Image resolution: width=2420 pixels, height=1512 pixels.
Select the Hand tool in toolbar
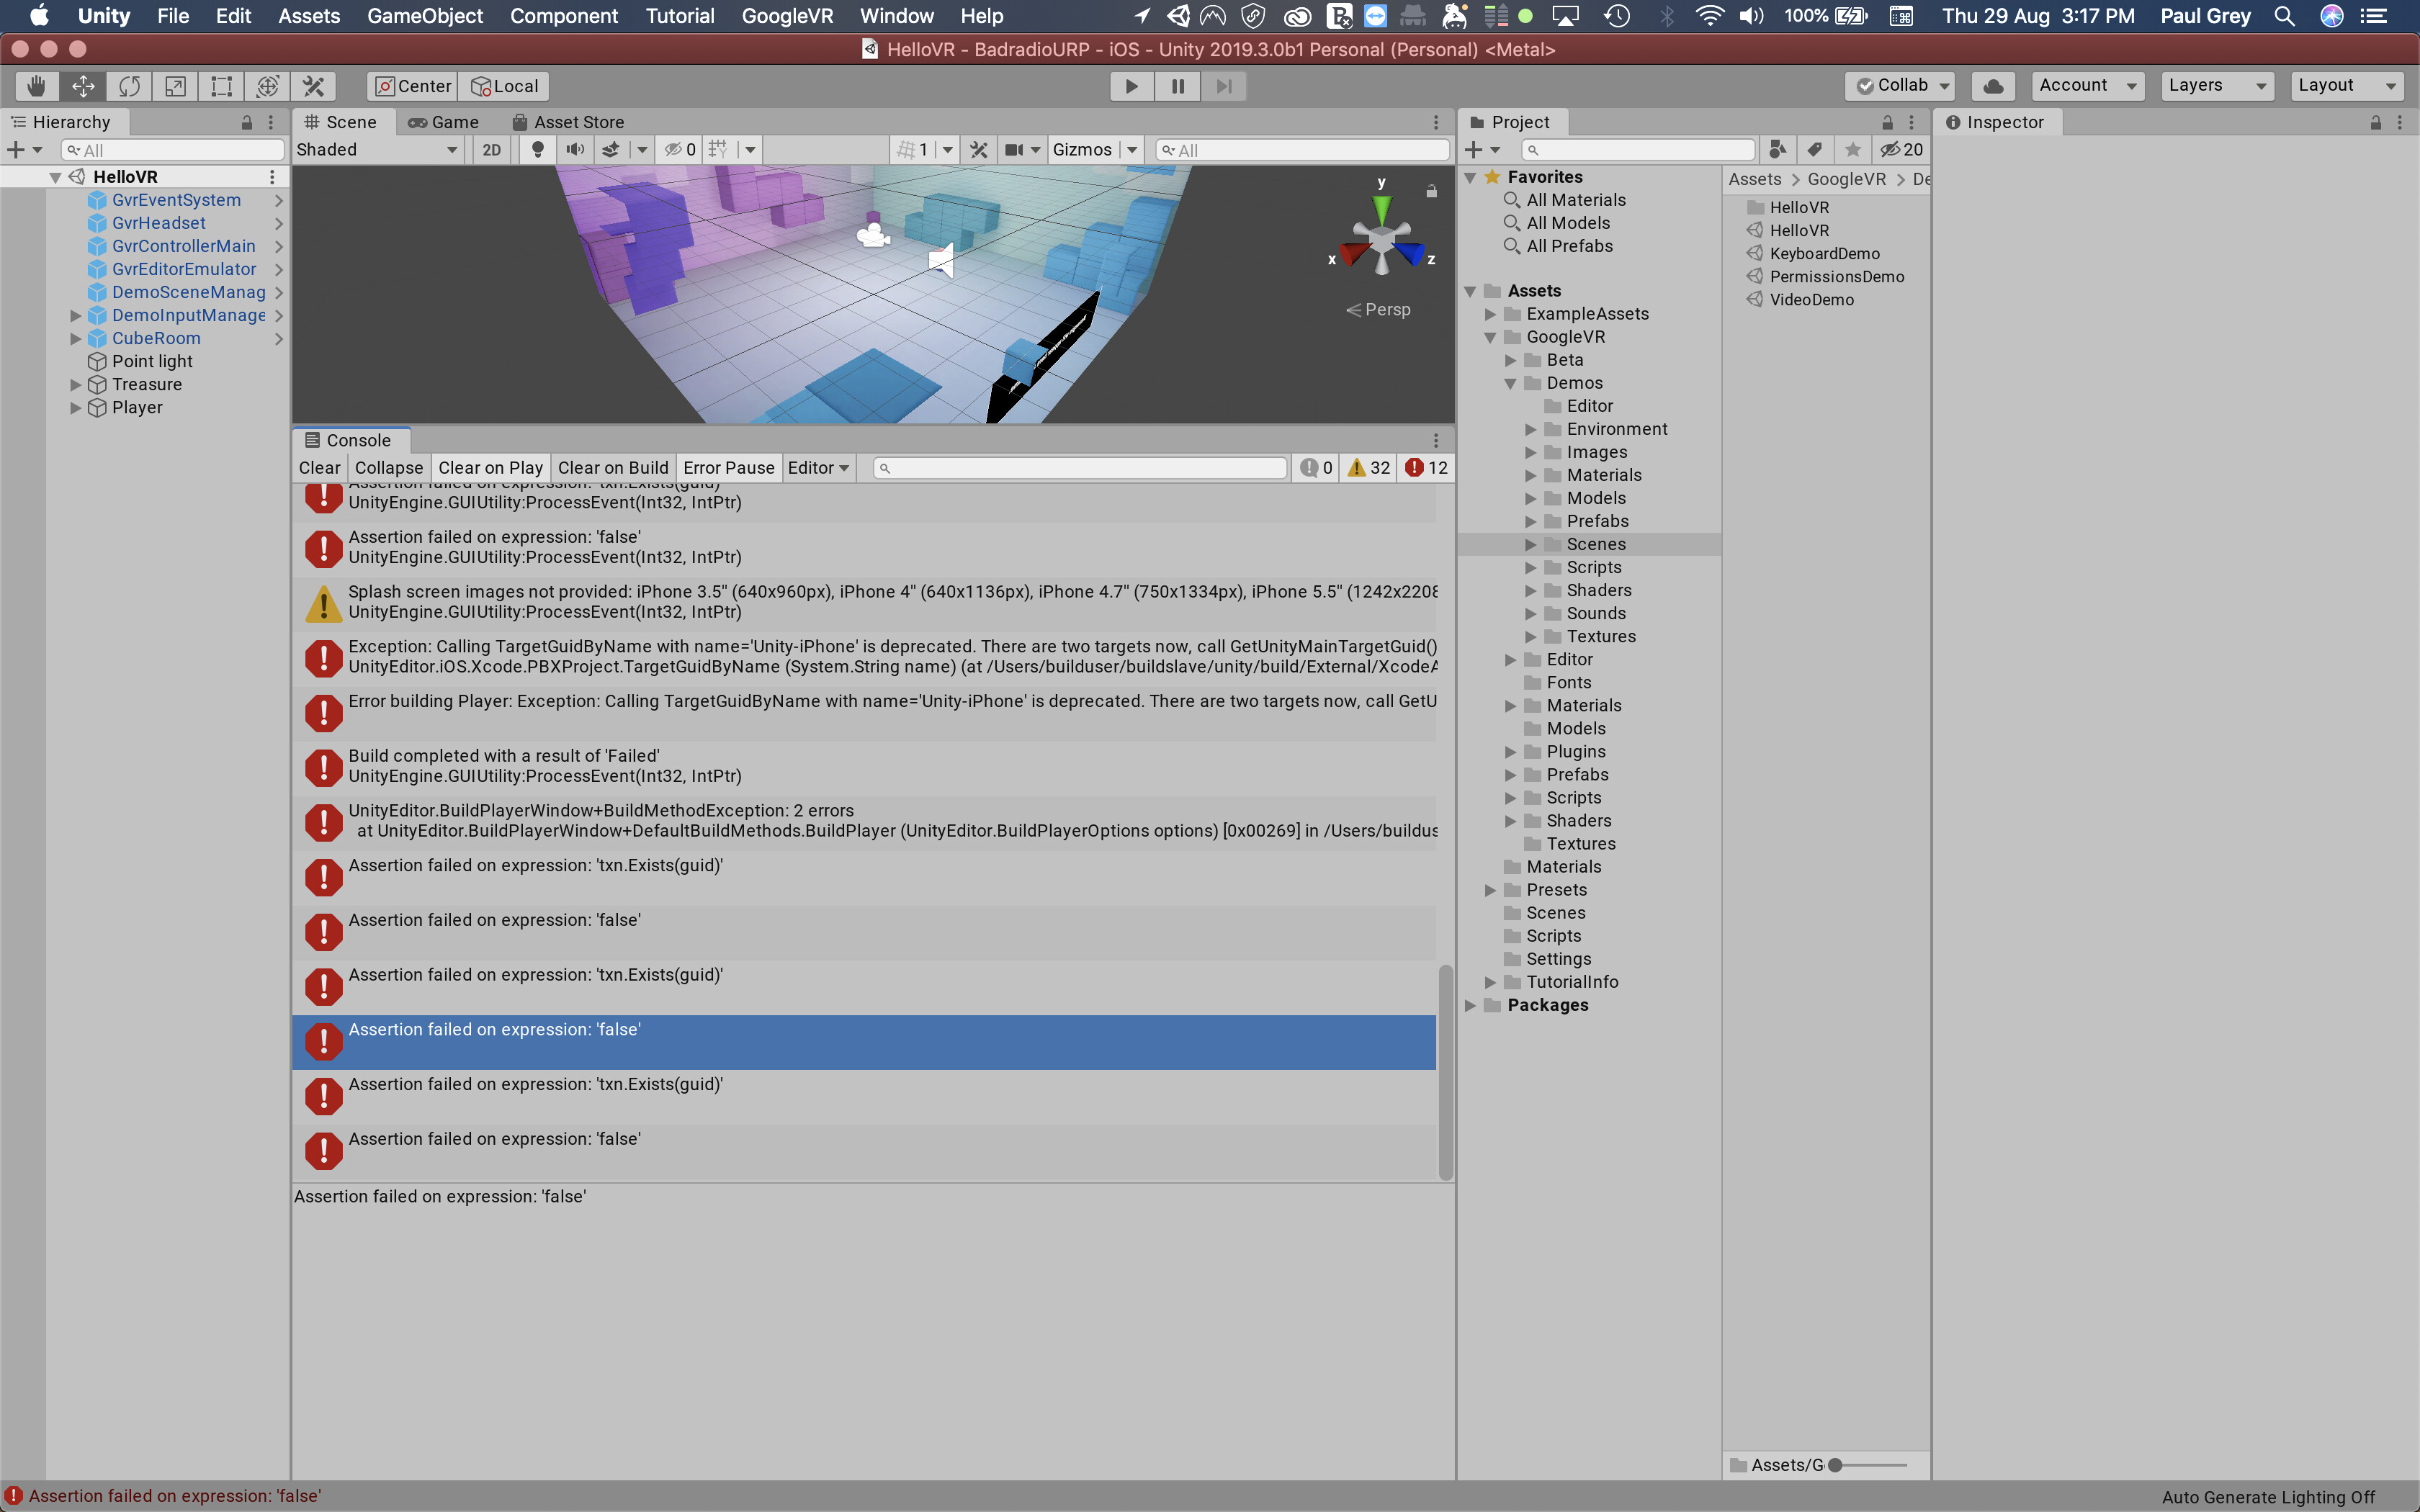(x=37, y=86)
